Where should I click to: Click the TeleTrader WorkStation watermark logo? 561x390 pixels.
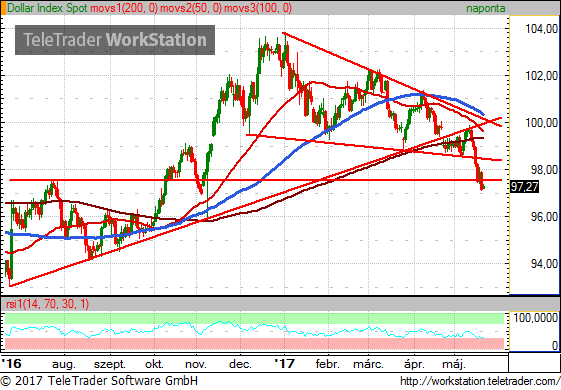click(x=115, y=40)
